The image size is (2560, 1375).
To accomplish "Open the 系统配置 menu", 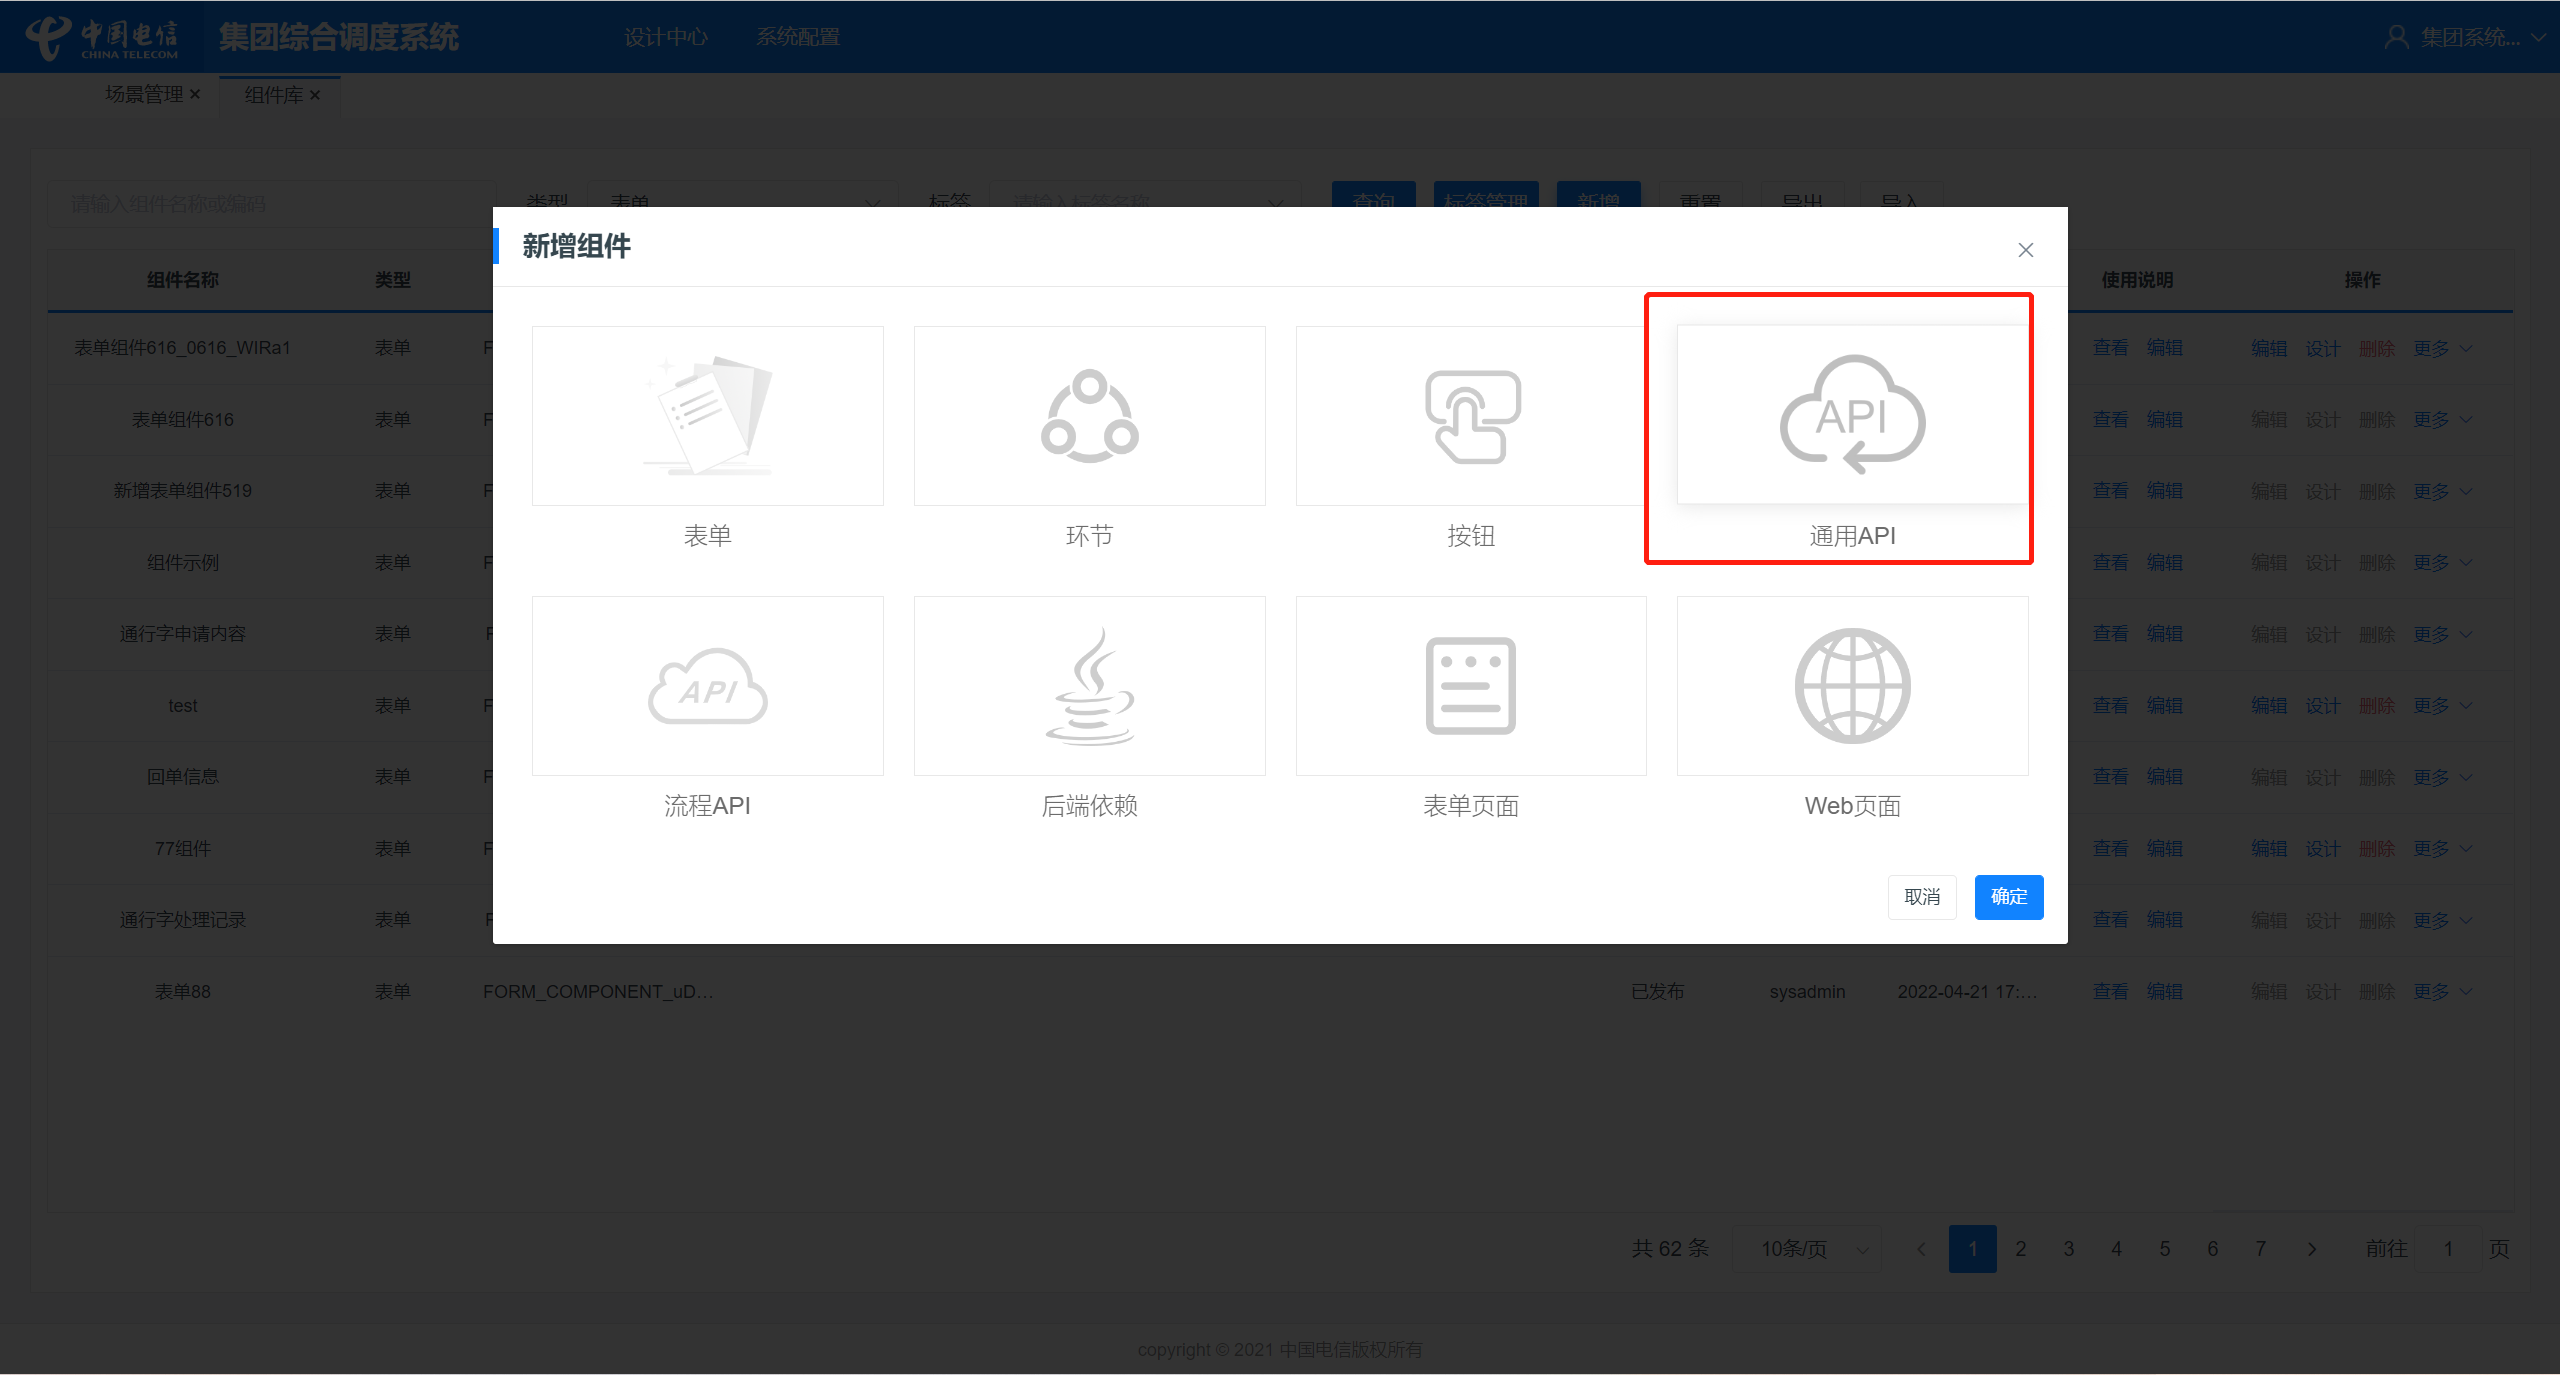I will [798, 37].
